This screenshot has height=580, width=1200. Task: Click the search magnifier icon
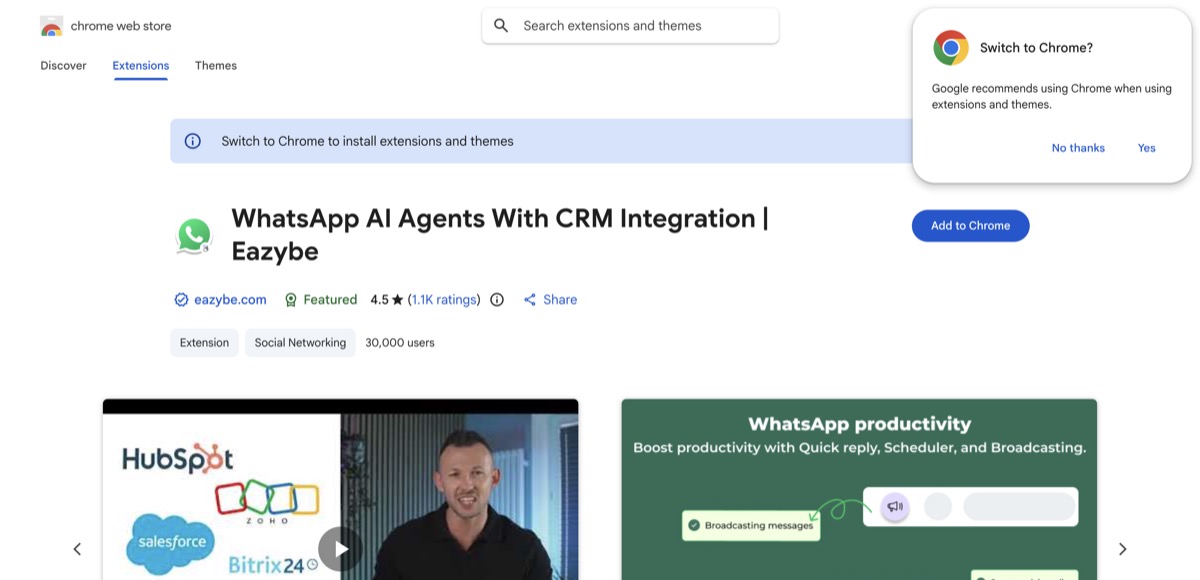pos(502,26)
